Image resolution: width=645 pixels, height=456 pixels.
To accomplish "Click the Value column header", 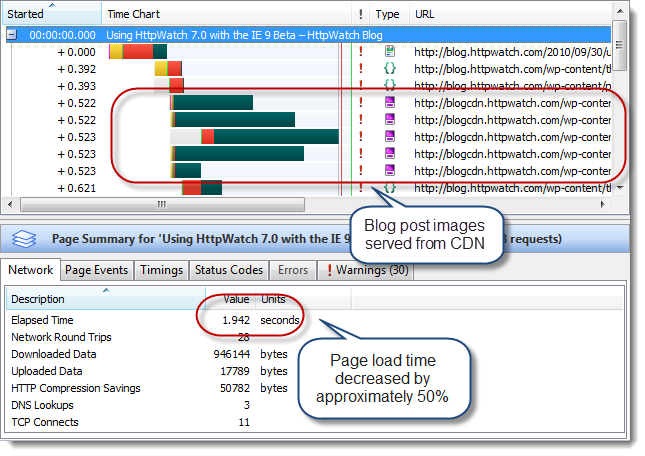I will pyautogui.click(x=230, y=299).
